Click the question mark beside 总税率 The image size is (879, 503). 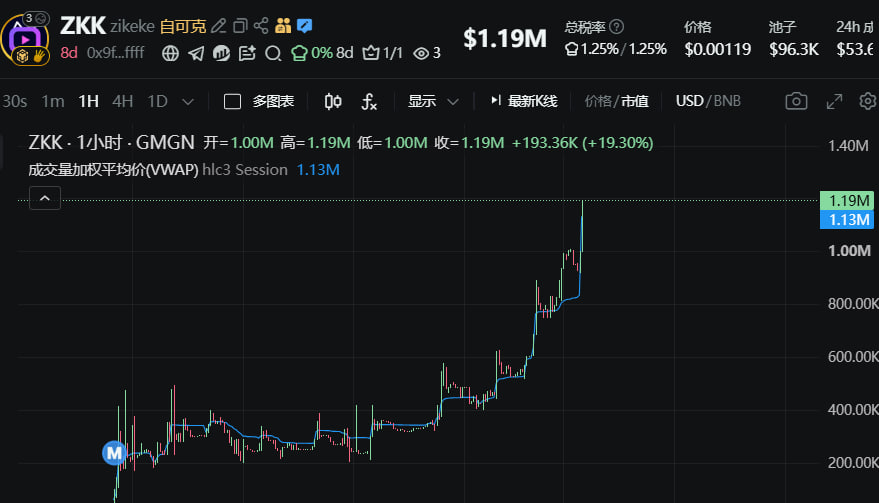pos(616,26)
